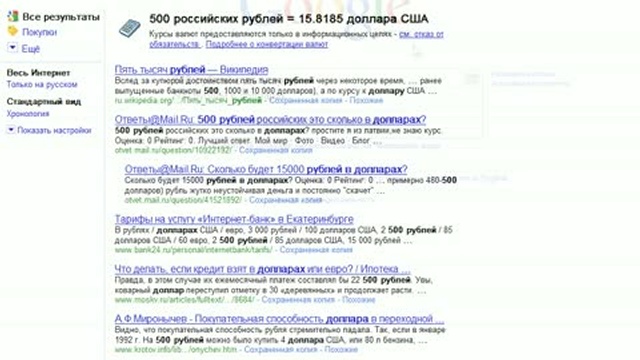Expand the 'Ещё' dropdown arrow

(12, 48)
